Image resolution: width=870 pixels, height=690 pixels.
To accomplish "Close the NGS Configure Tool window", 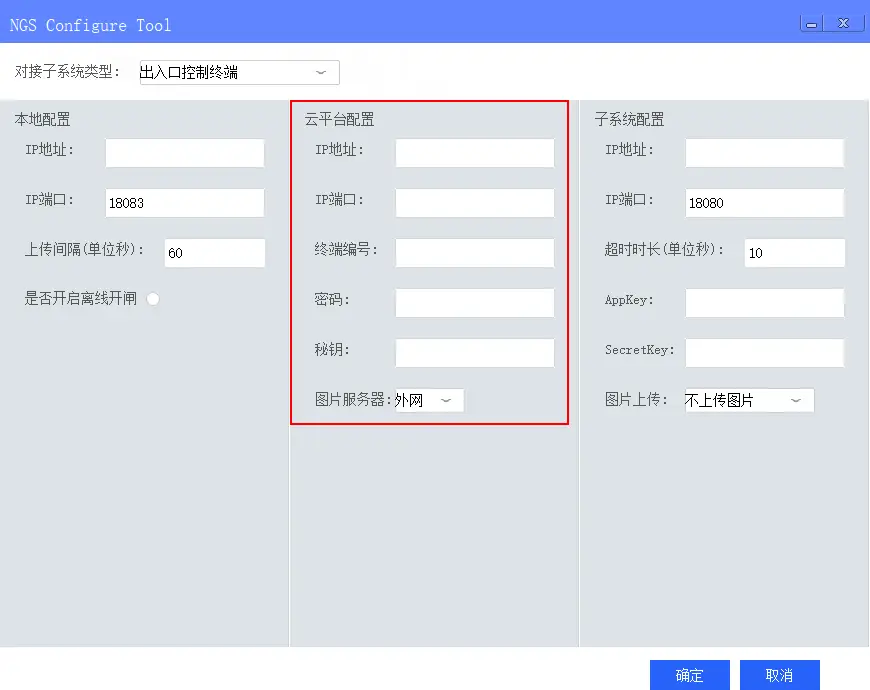I will click(845, 22).
